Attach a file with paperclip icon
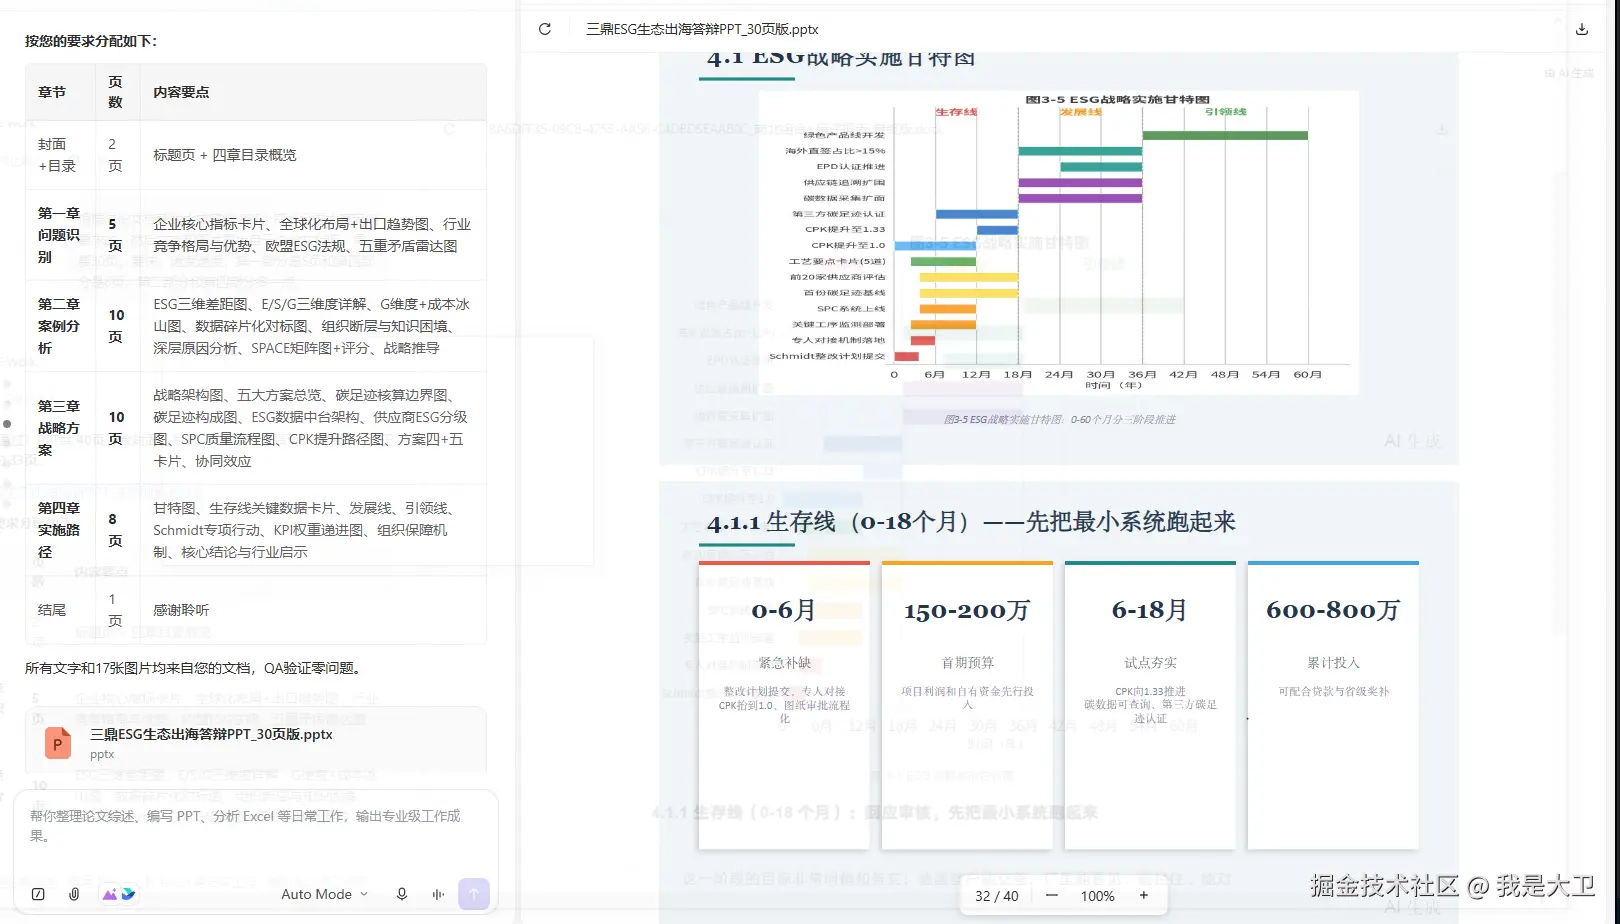Image resolution: width=1620 pixels, height=924 pixels. pos(74,894)
